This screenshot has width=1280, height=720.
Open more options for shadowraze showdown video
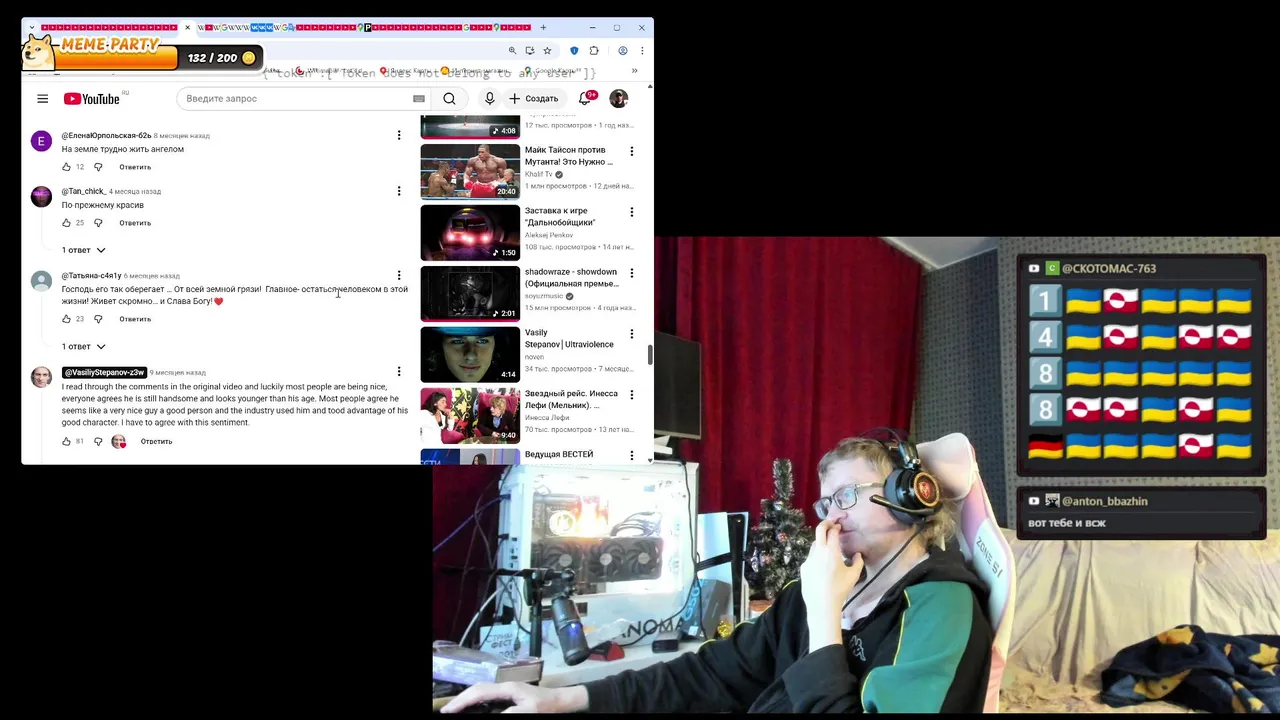pyautogui.click(x=631, y=273)
